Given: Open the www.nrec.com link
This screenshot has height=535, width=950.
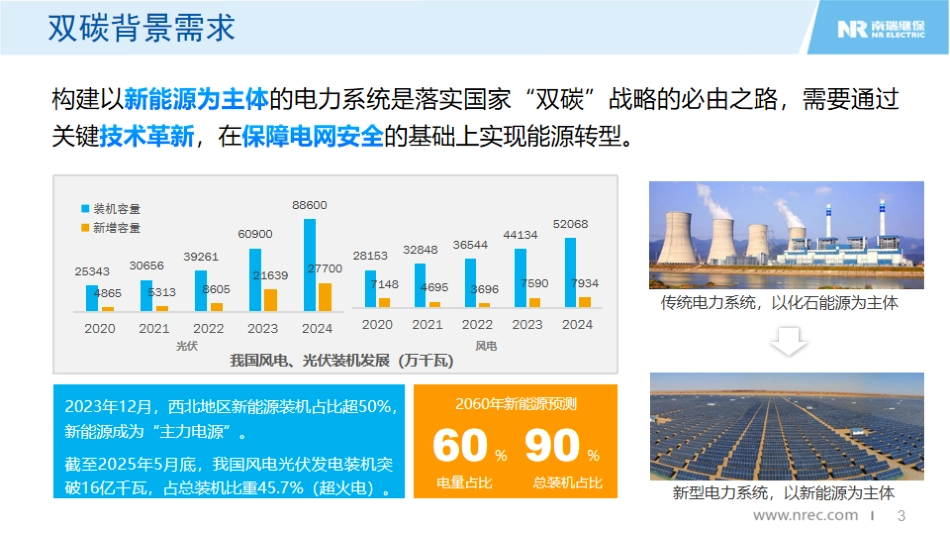Looking at the screenshot, I should tap(805, 516).
